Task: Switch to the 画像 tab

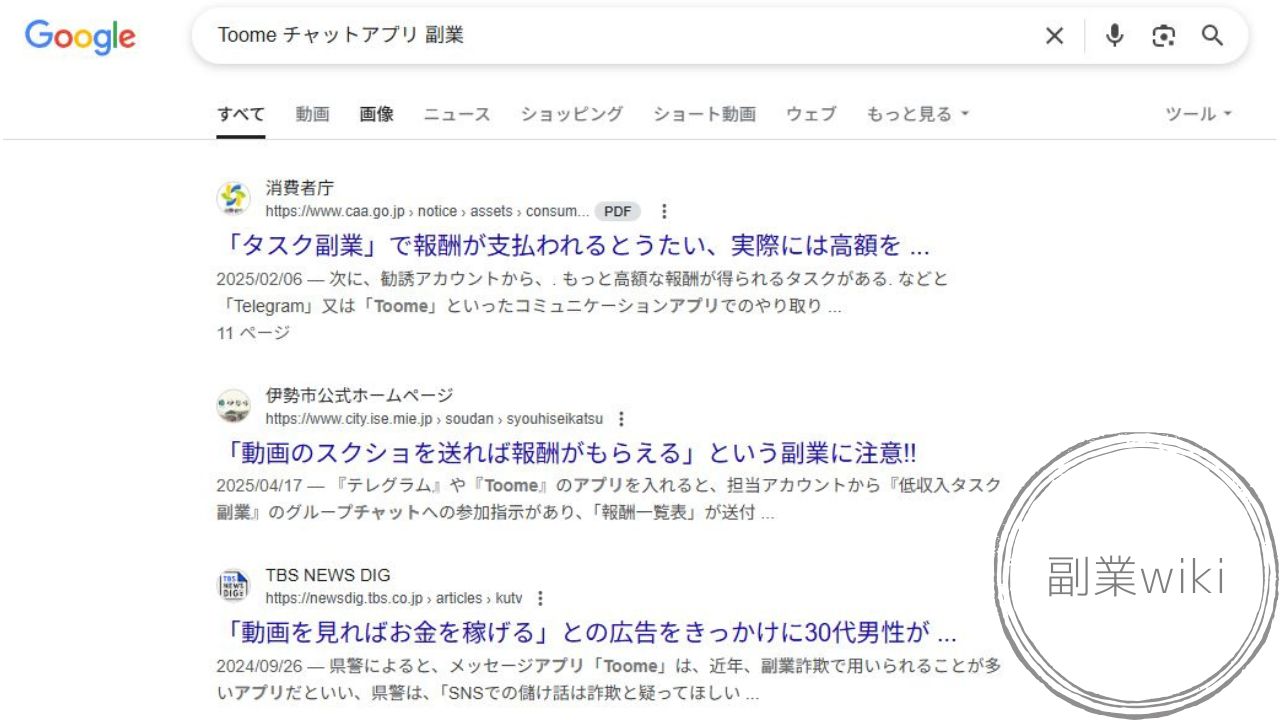Action: 376,114
